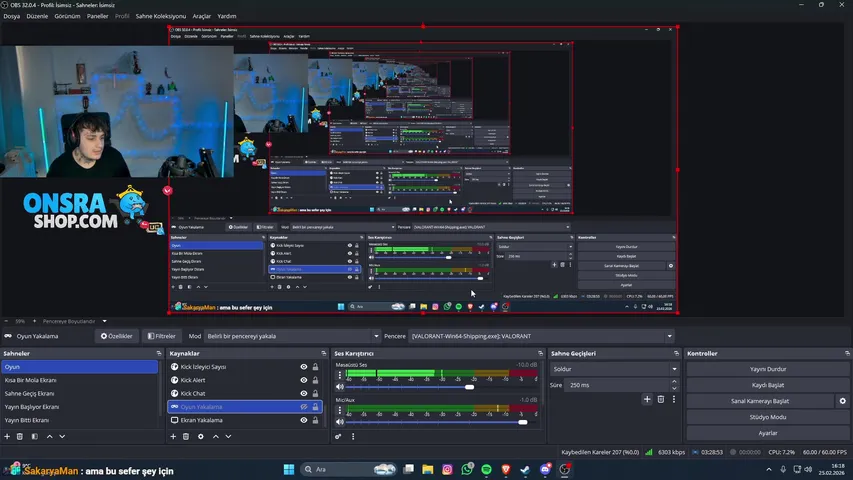853x480 pixels.
Task: Open Masaüstü Ses options three-dot menu
Action: pyautogui.click(x=340, y=375)
